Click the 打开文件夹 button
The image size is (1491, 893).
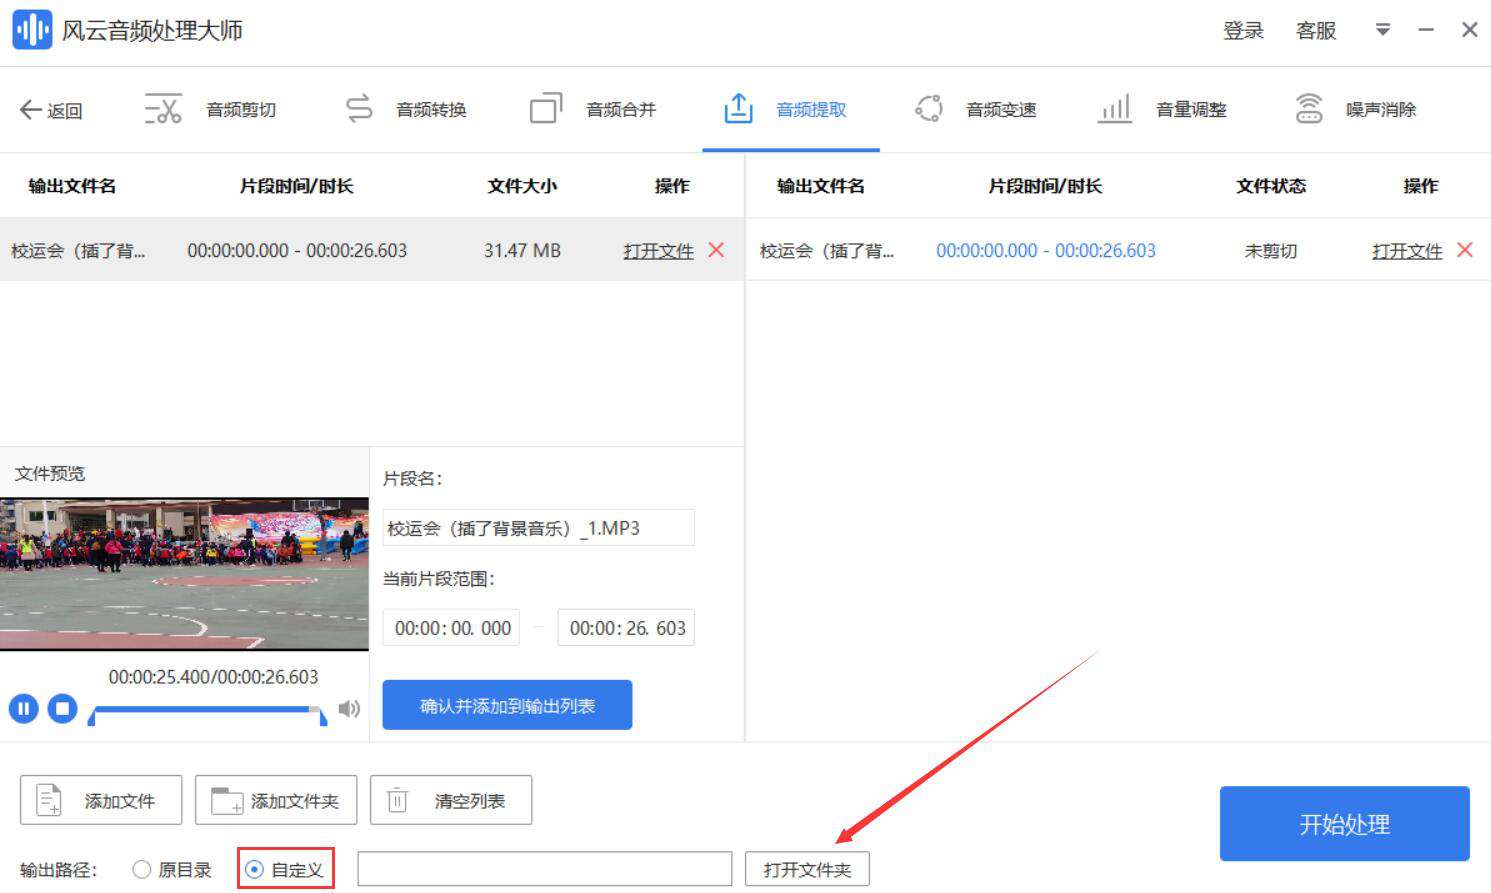click(x=807, y=869)
